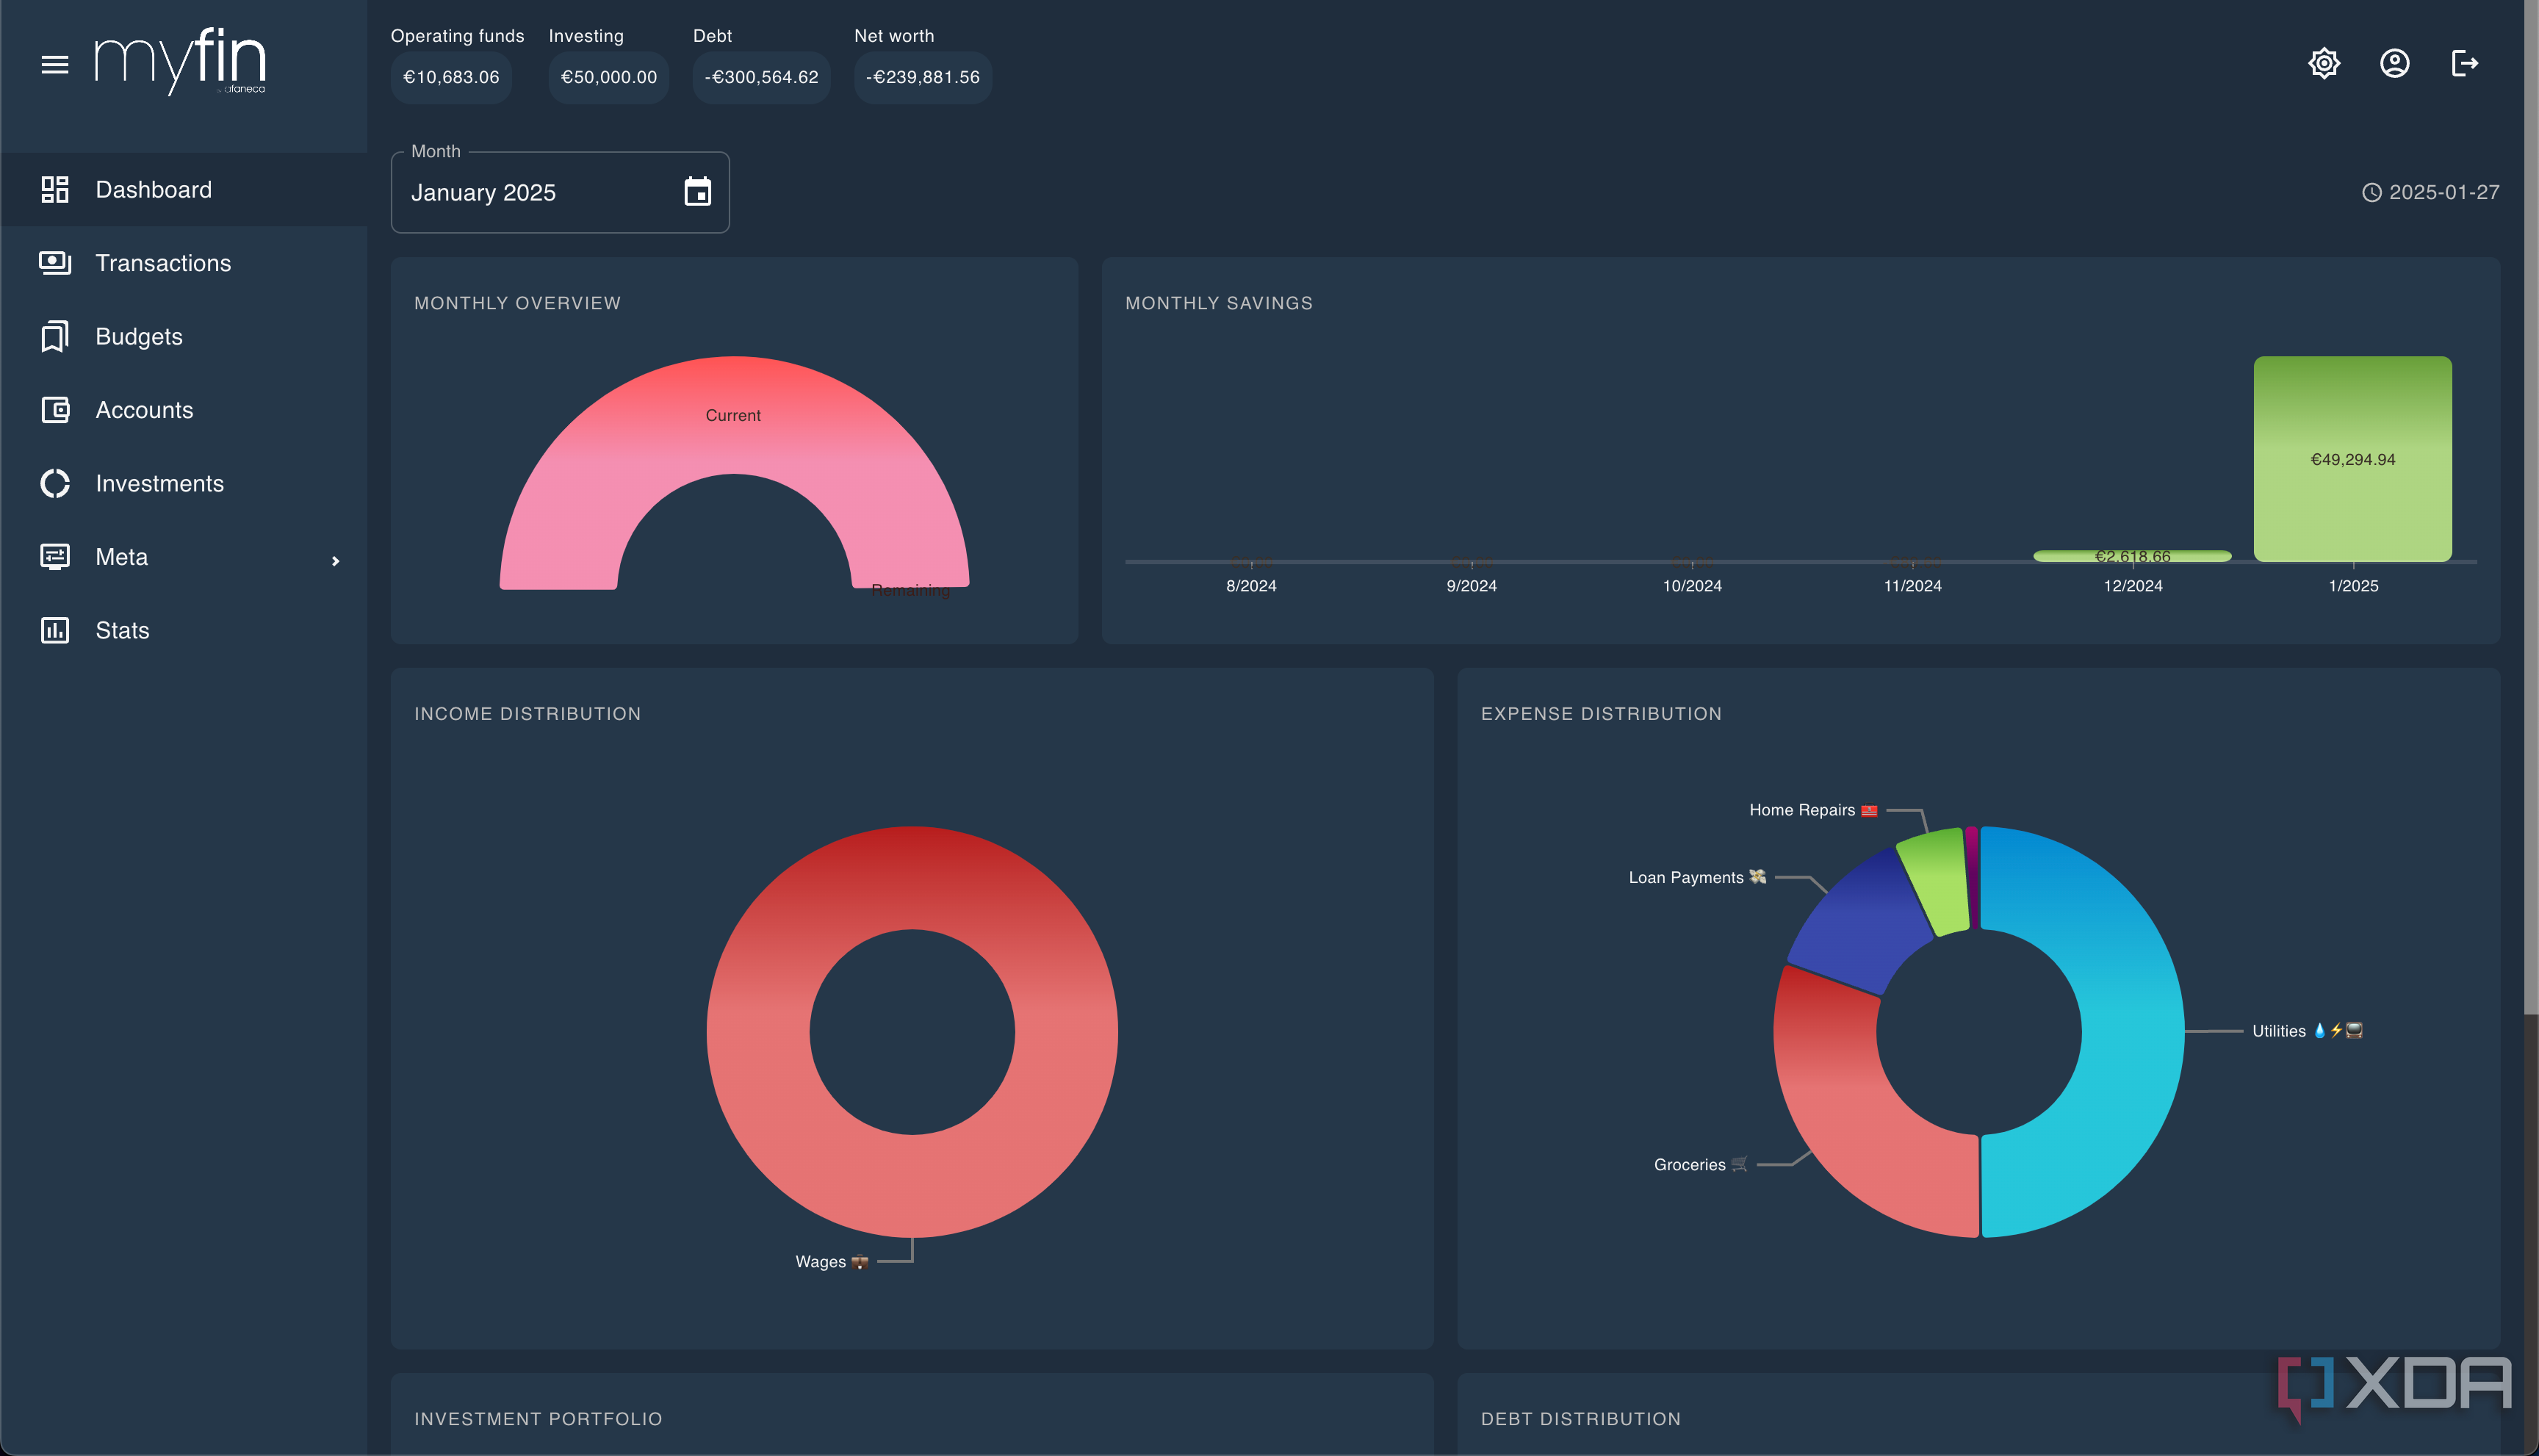Click the Dashboard grid icon
This screenshot has height=1456, width=2539.
55,189
